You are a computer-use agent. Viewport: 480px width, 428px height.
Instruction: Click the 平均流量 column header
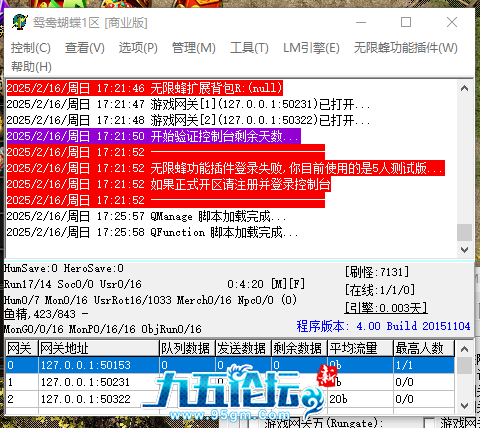[x=360, y=349]
